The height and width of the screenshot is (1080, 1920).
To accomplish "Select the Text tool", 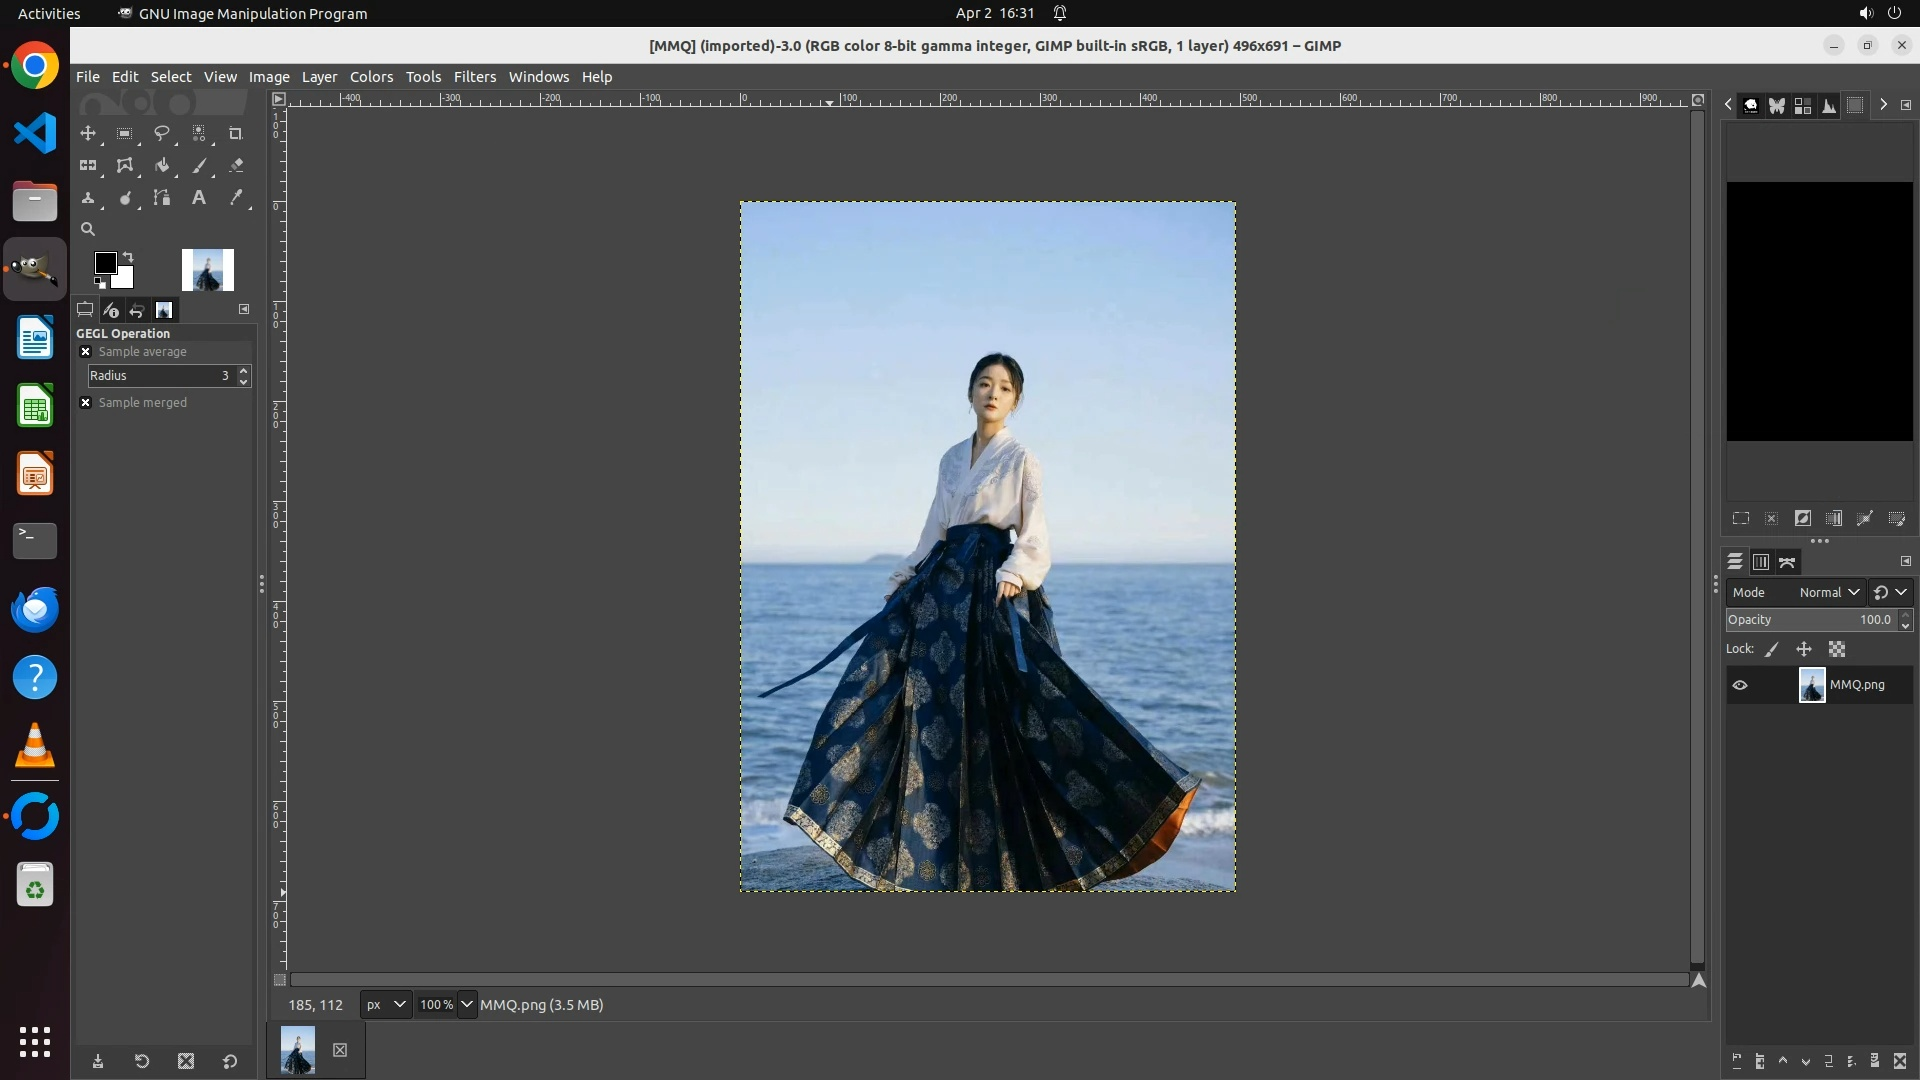I will click(198, 198).
